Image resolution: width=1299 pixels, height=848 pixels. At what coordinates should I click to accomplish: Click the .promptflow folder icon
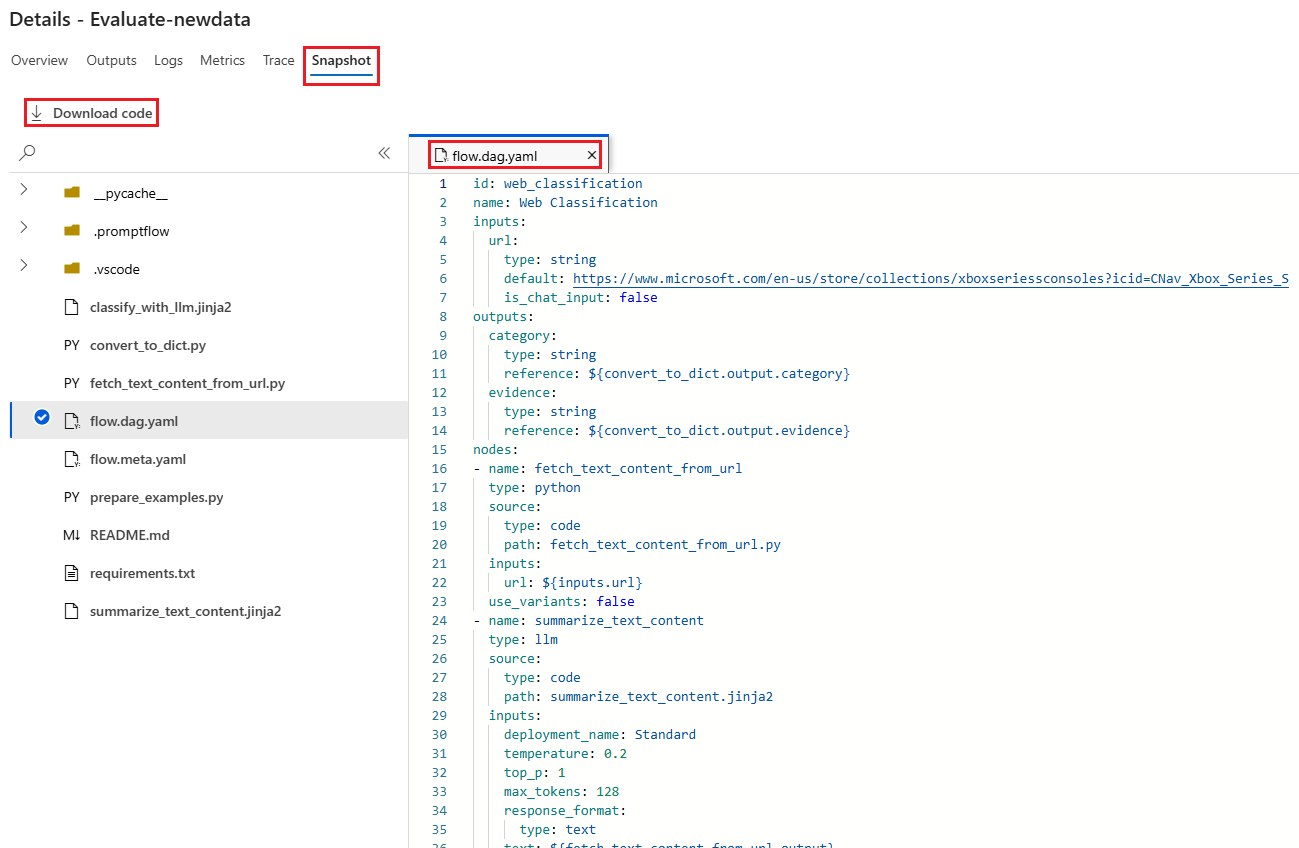click(x=72, y=231)
